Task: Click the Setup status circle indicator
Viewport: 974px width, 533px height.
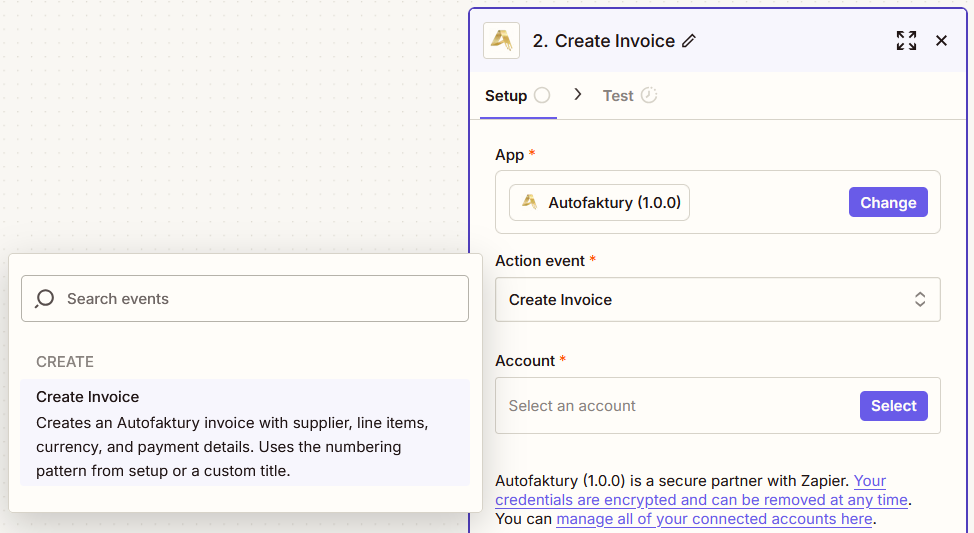Action: coord(542,95)
